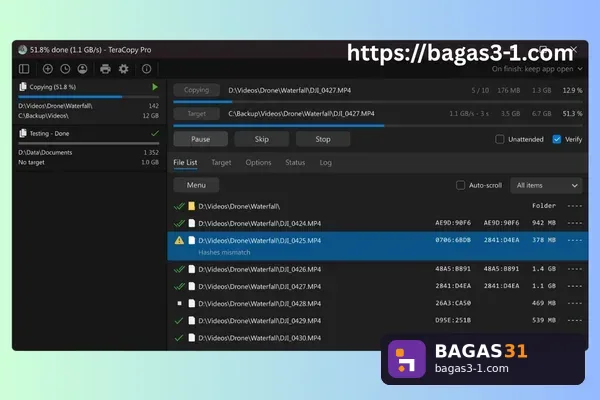Open the Menu button

(196, 185)
